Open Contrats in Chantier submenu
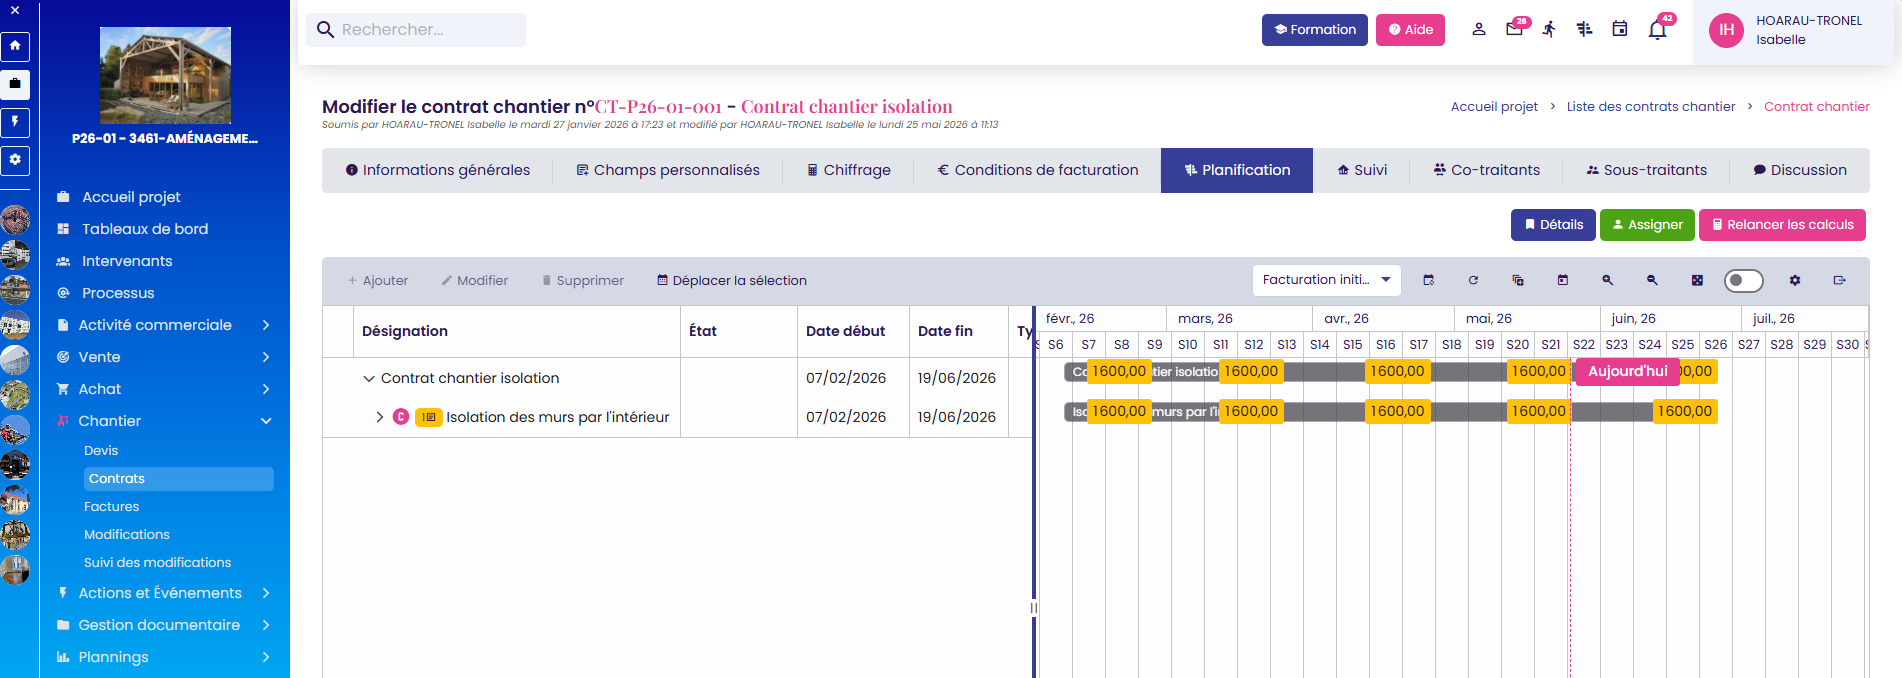The width and height of the screenshot is (1902, 678). tap(179, 479)
